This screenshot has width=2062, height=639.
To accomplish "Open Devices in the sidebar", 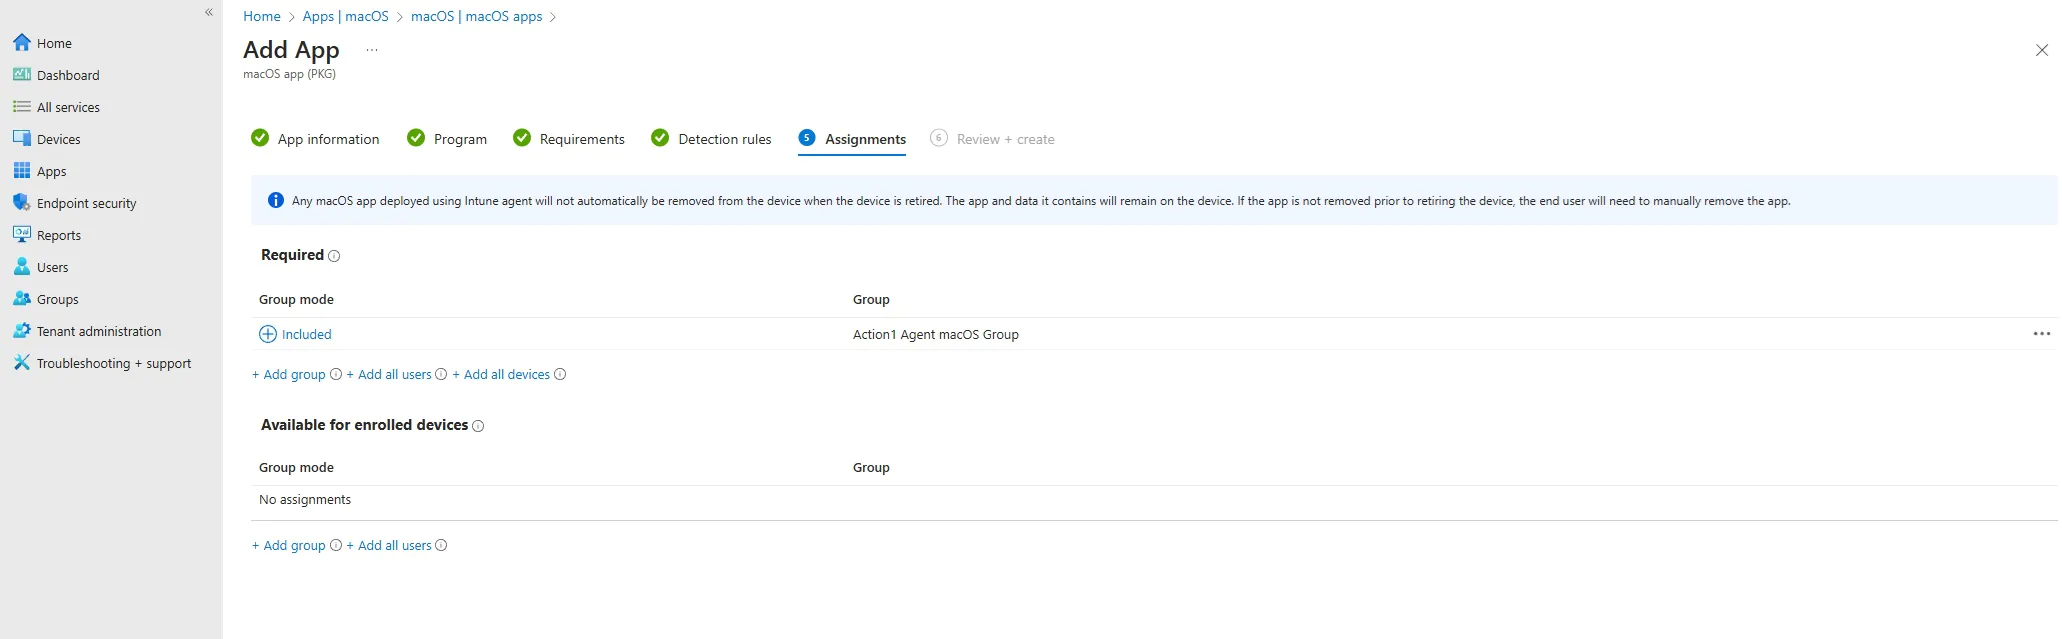I will coord(58,139).
